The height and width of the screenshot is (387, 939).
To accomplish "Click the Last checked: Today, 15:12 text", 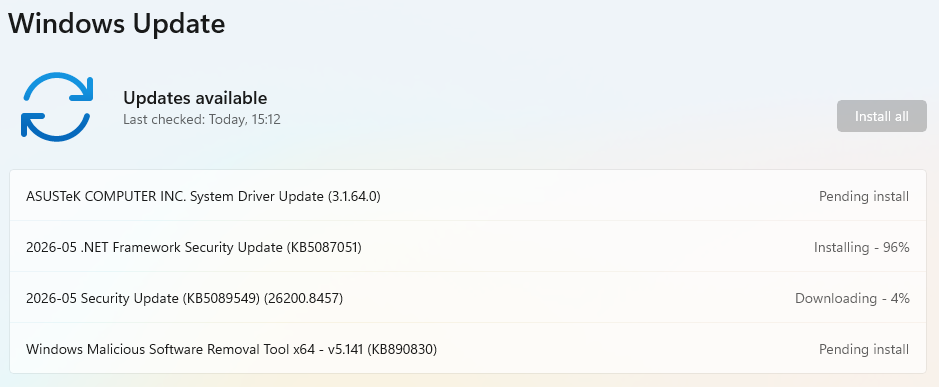I will click(x=202, y=120).
